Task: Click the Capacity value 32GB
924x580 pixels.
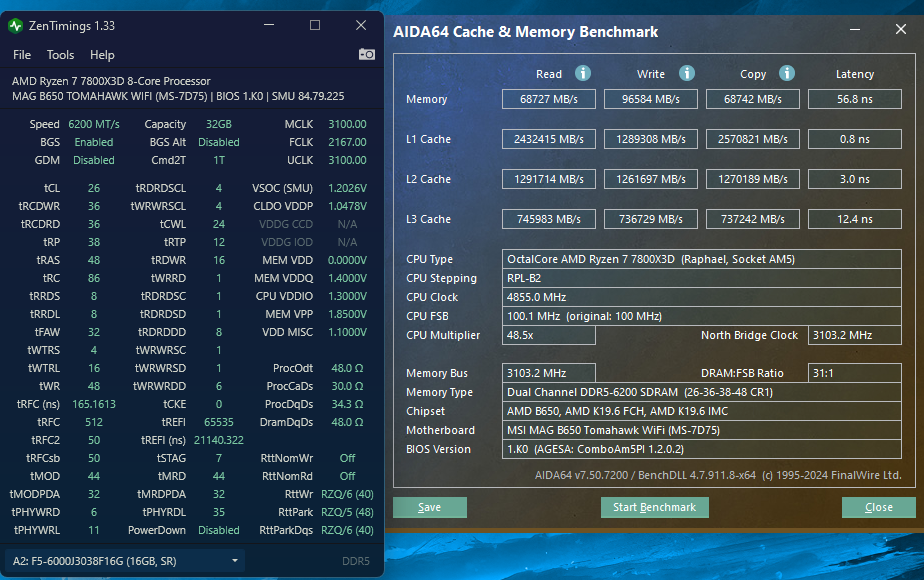Action: coord(219,124)
